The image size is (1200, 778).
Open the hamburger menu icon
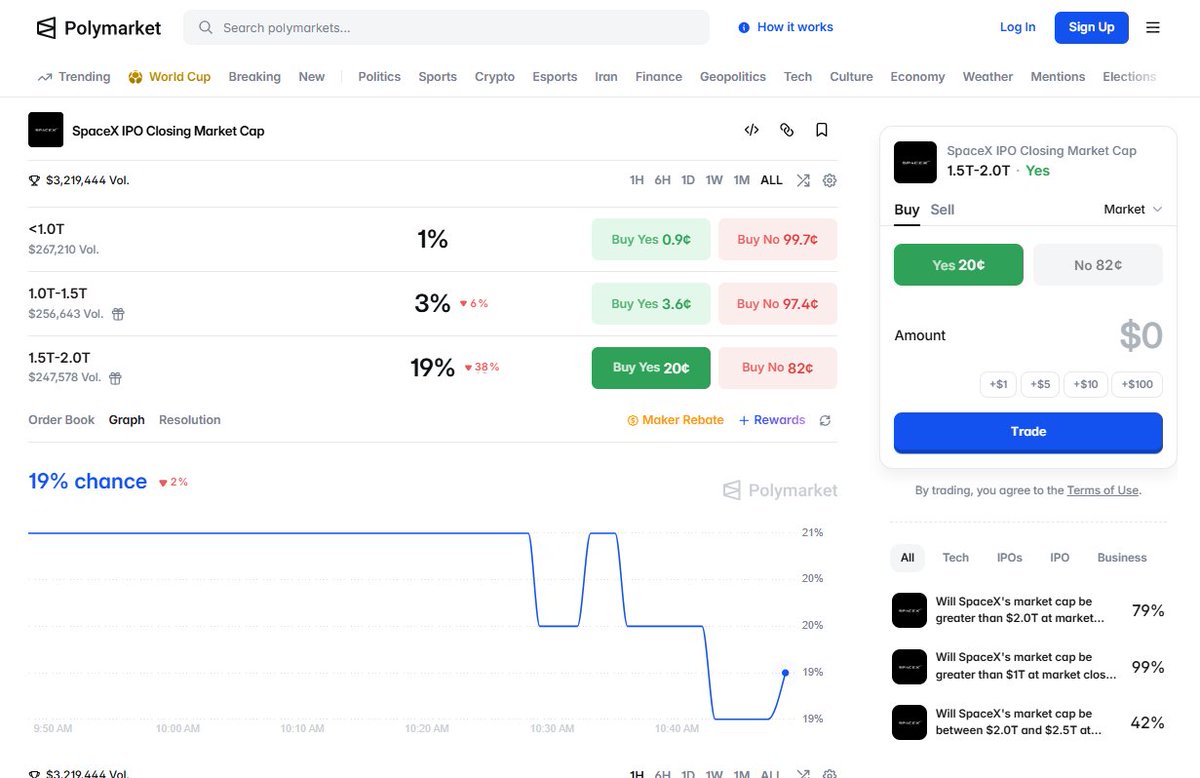click(x=1153, y=28)
